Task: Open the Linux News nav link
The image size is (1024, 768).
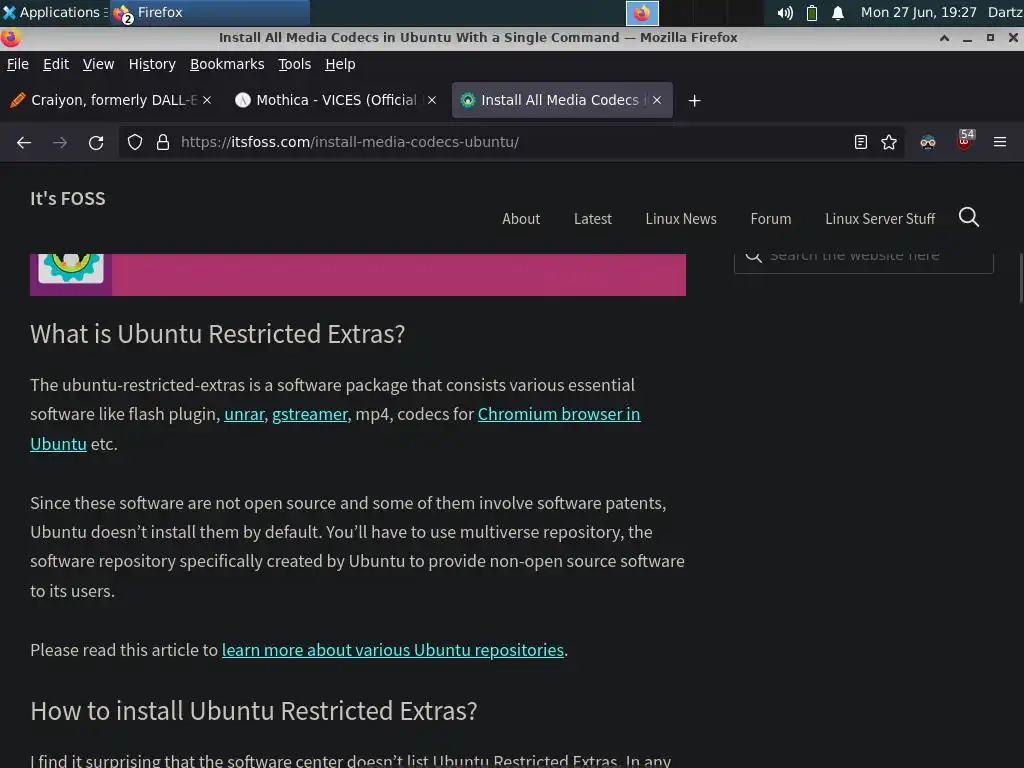Action: click(x=681, y=219)
